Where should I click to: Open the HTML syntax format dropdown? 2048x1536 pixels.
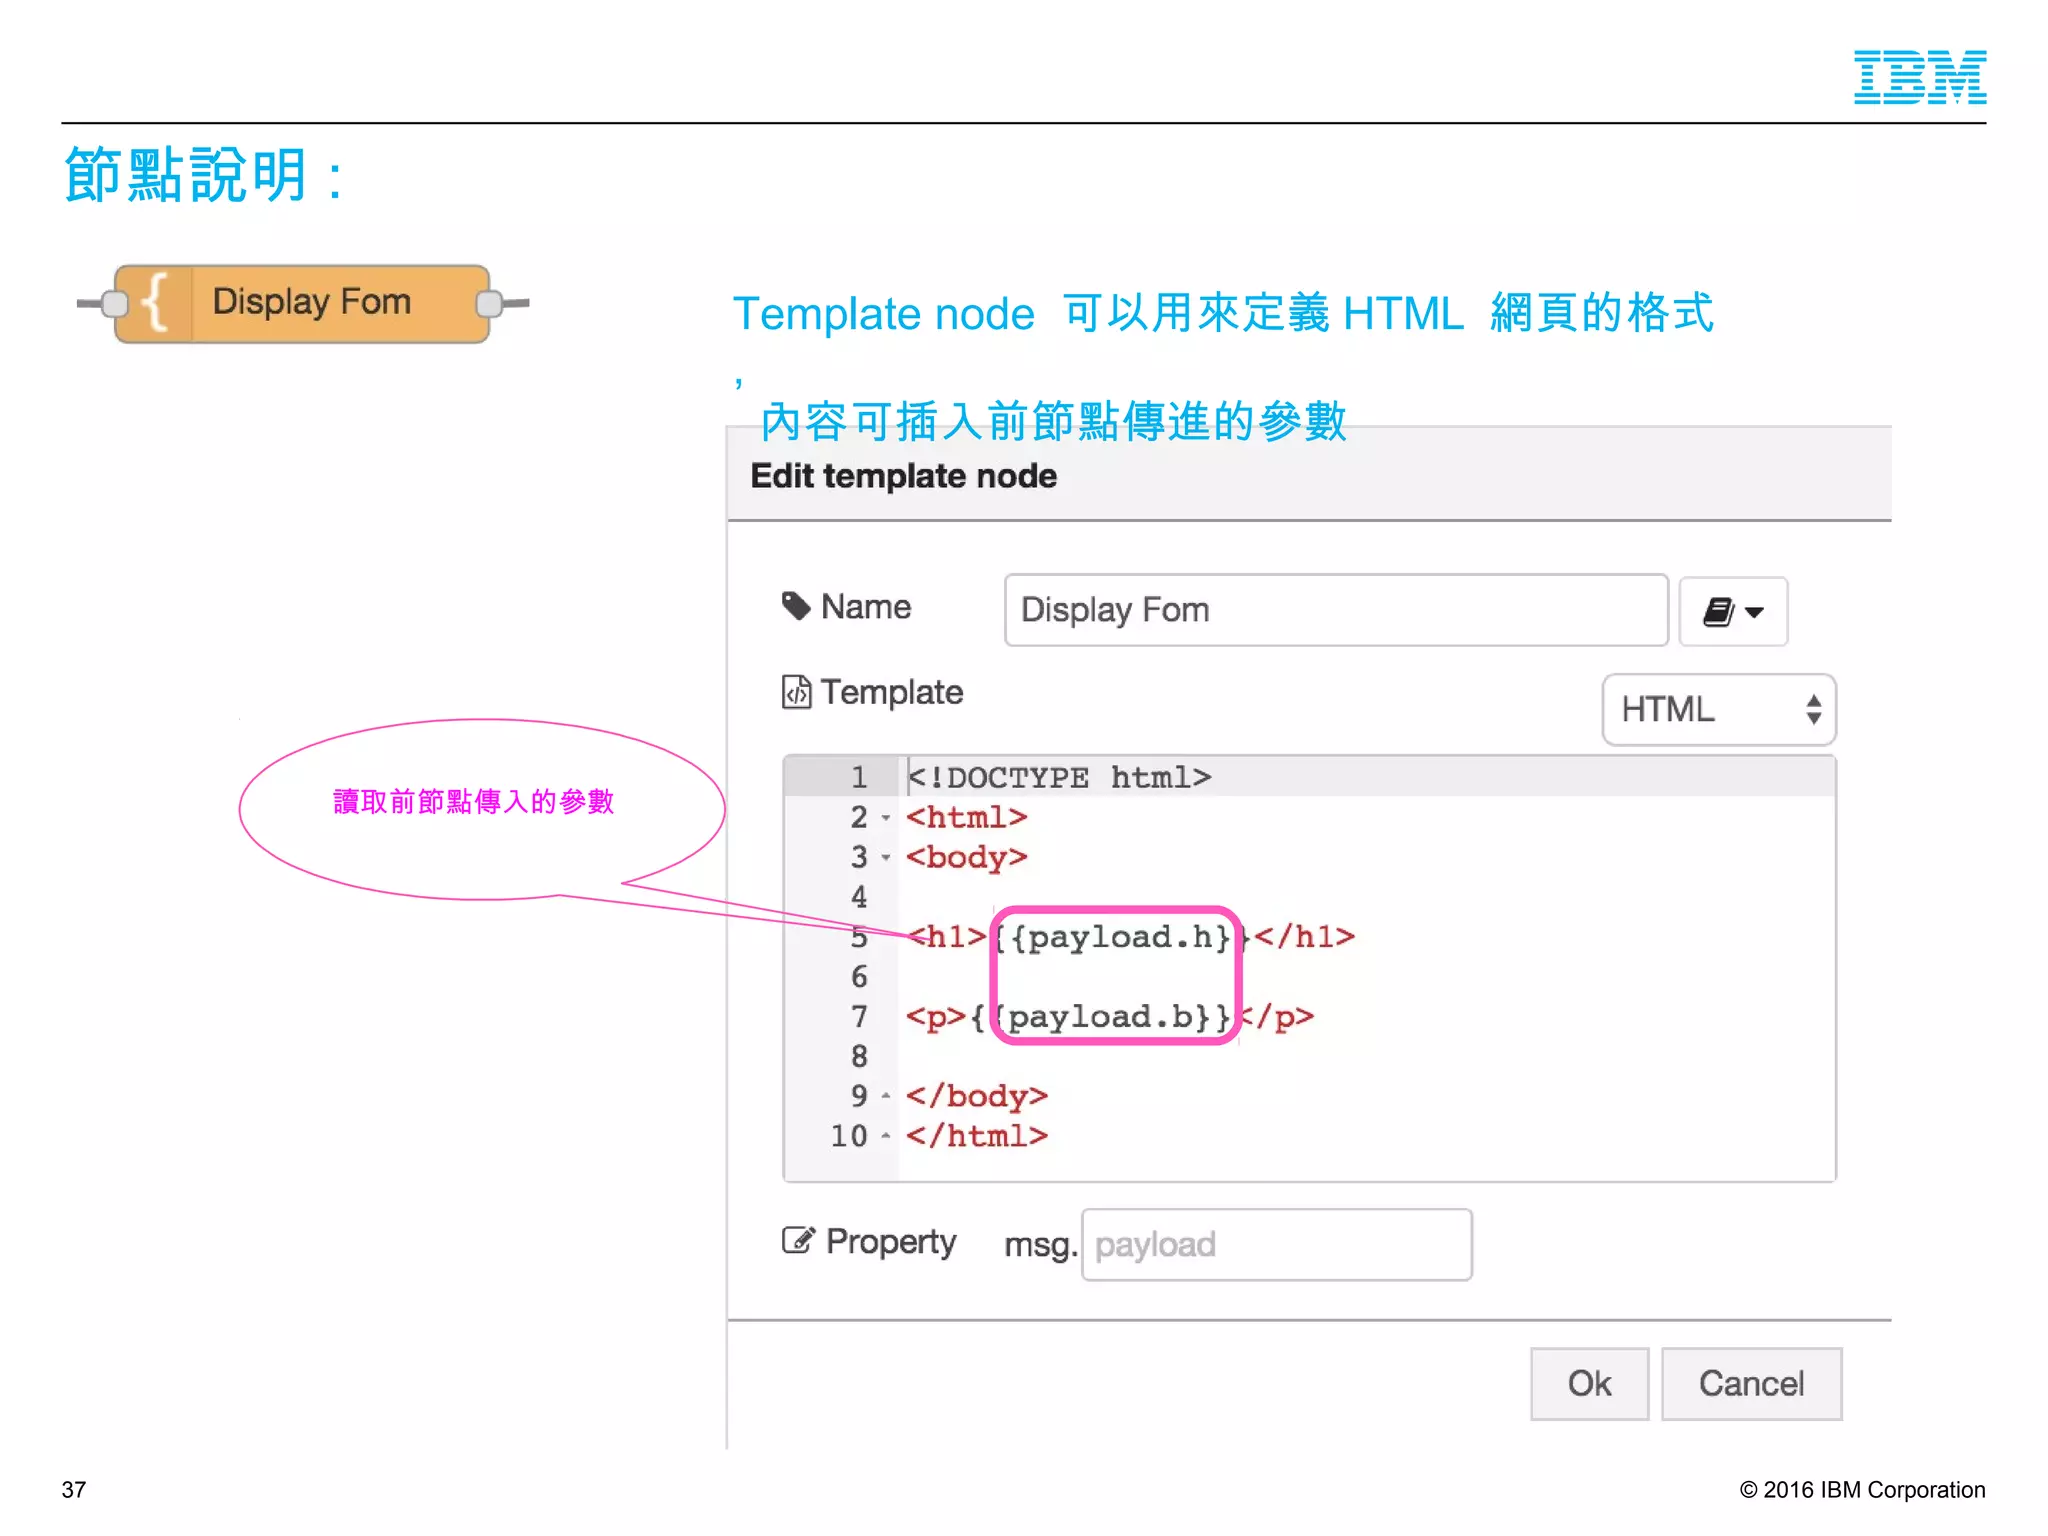click(1718, 709)
